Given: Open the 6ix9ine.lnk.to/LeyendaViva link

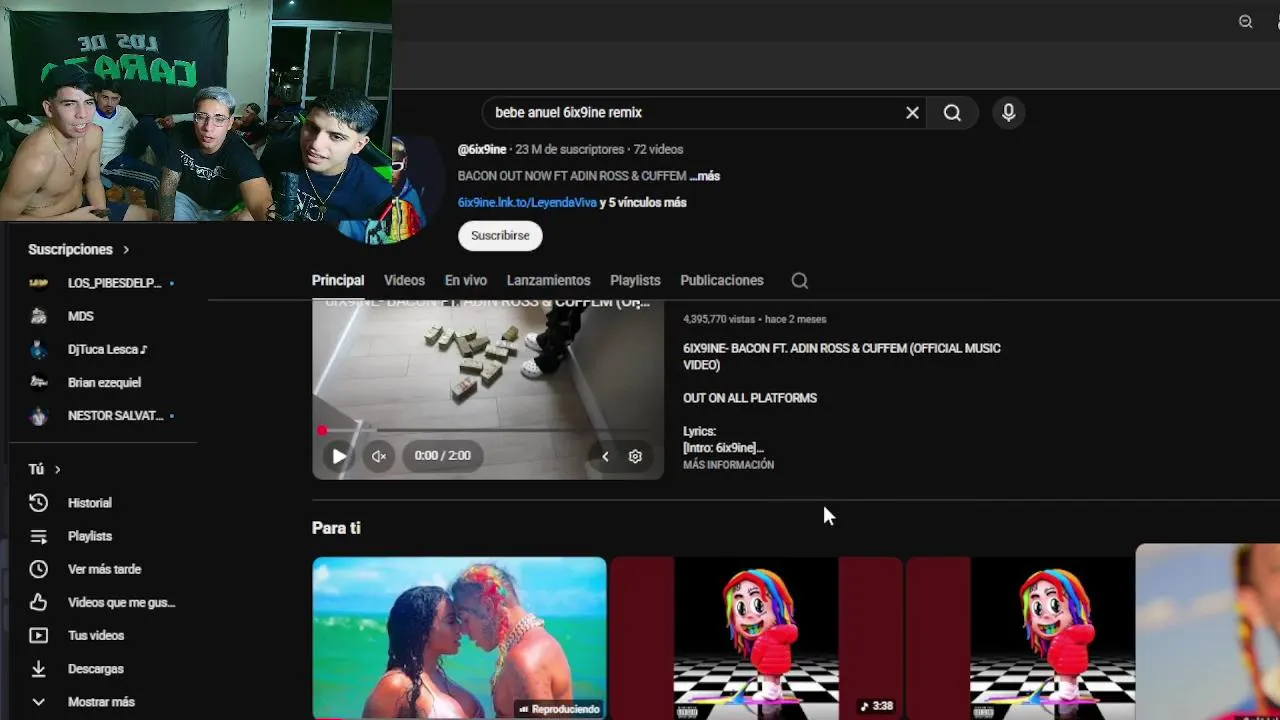Looking at the screenshot, I should pos(527,202).
